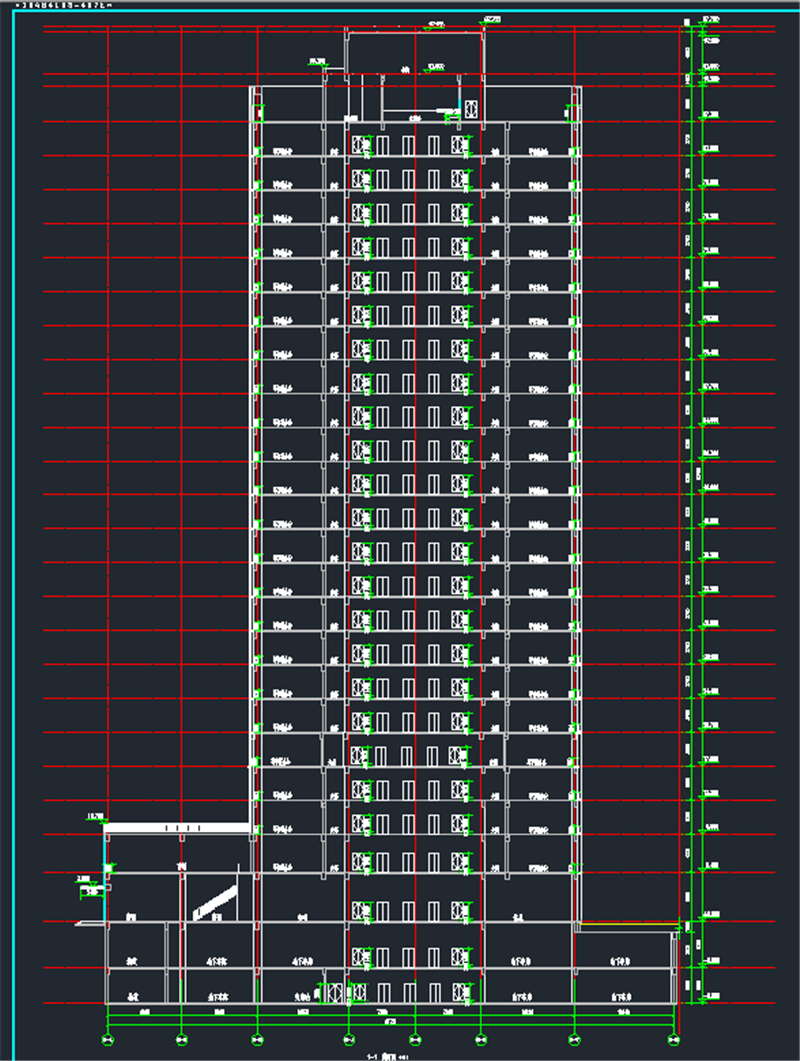Click the topmost elevation marker on the right dimension column
The width and height of the screenshot is (800, 1061).
710,20
